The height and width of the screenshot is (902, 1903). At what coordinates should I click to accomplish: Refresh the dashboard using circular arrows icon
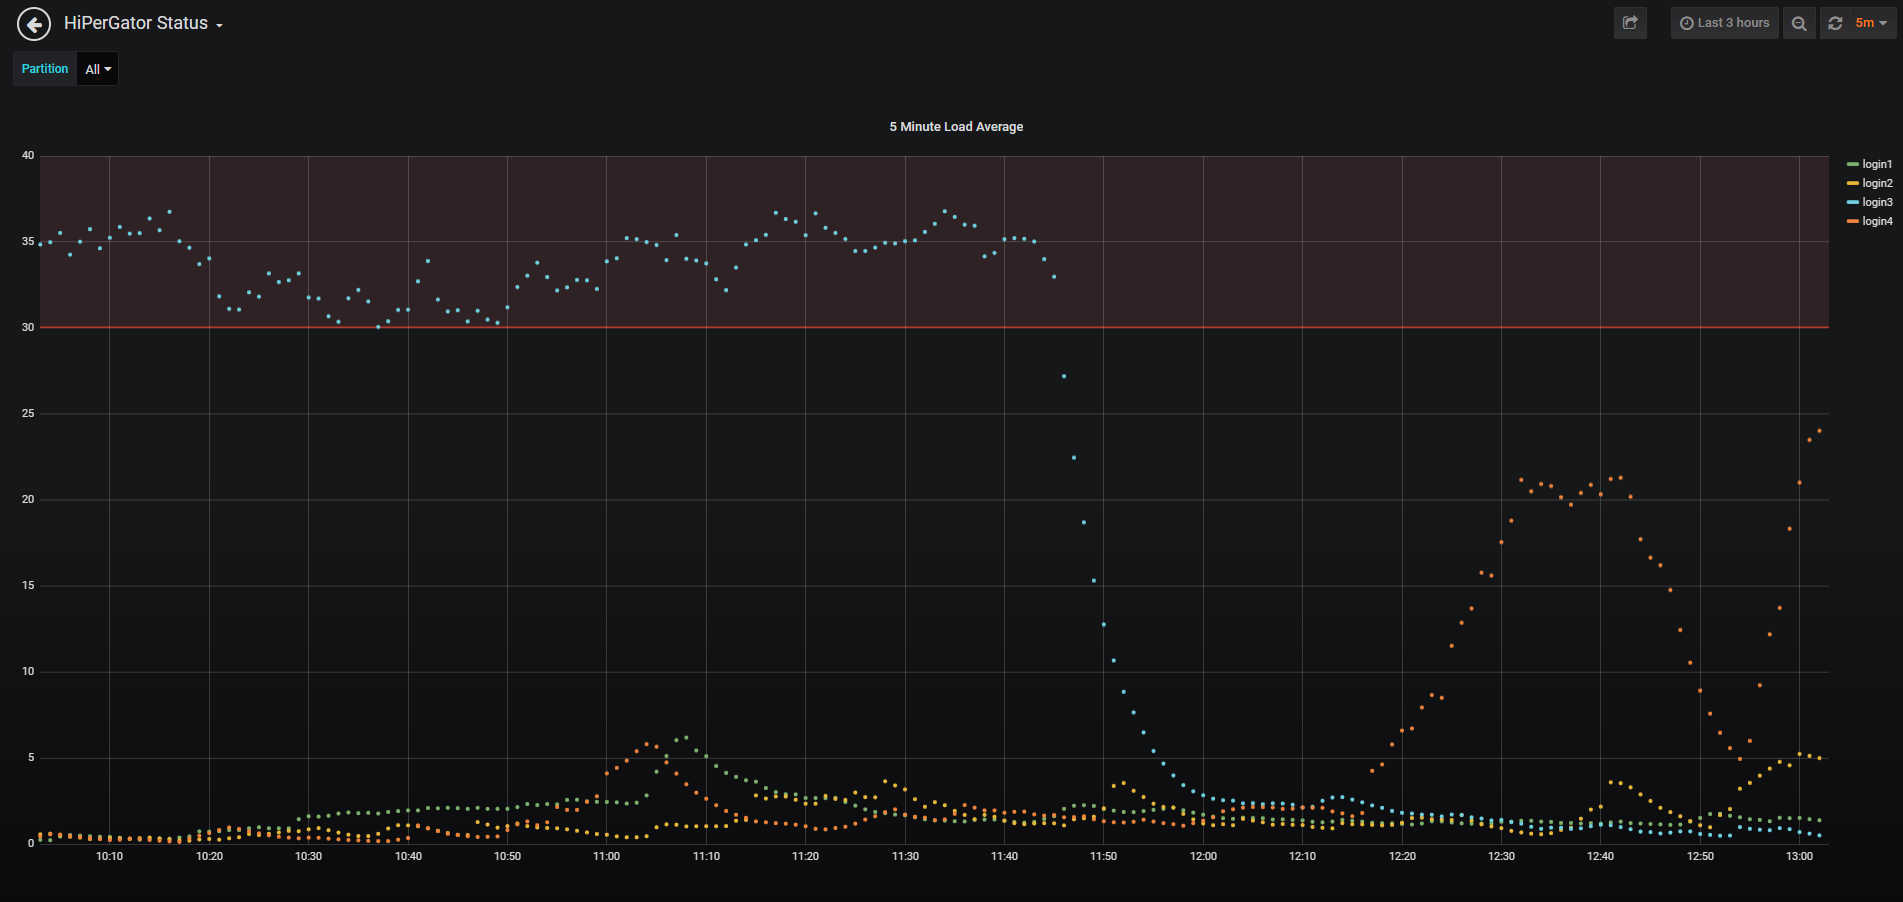[1835, 23]
